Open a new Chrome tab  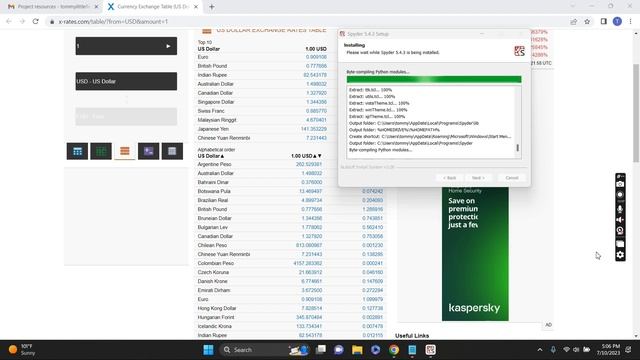pos(211,7)
